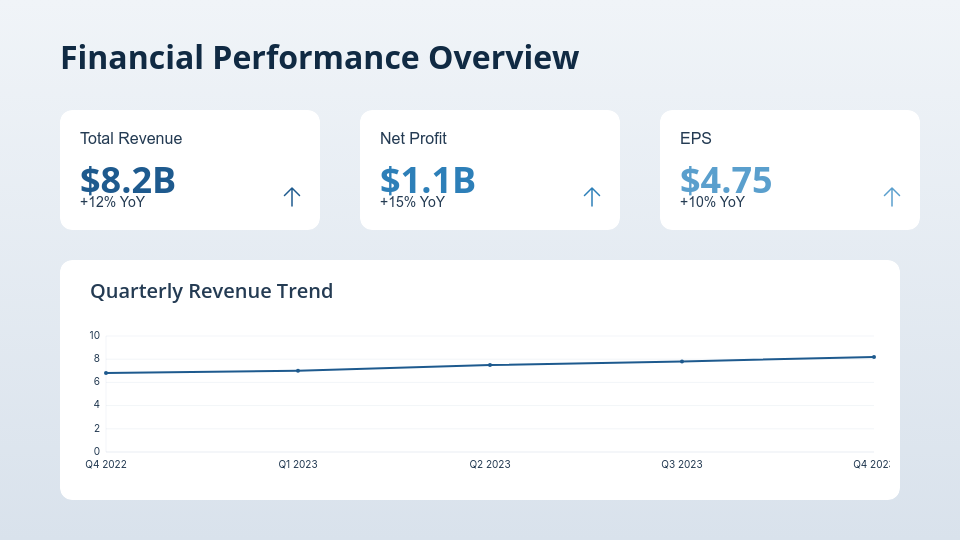960x540 pixels.
Task: Click the Net Profit card label
Action: 413,139
